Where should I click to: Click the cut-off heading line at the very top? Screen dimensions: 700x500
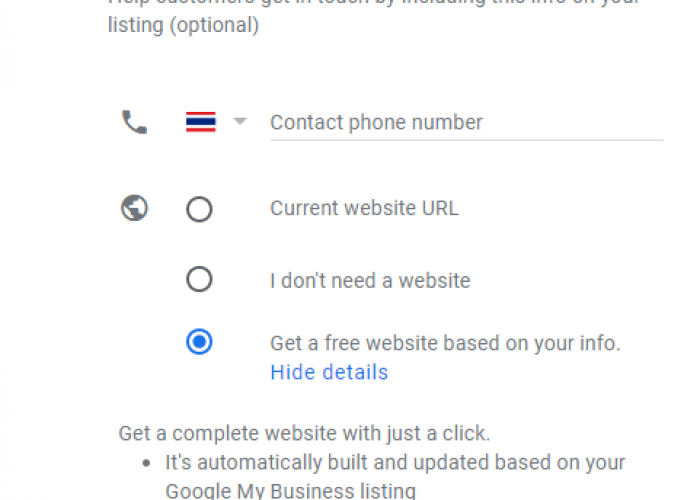374,2
